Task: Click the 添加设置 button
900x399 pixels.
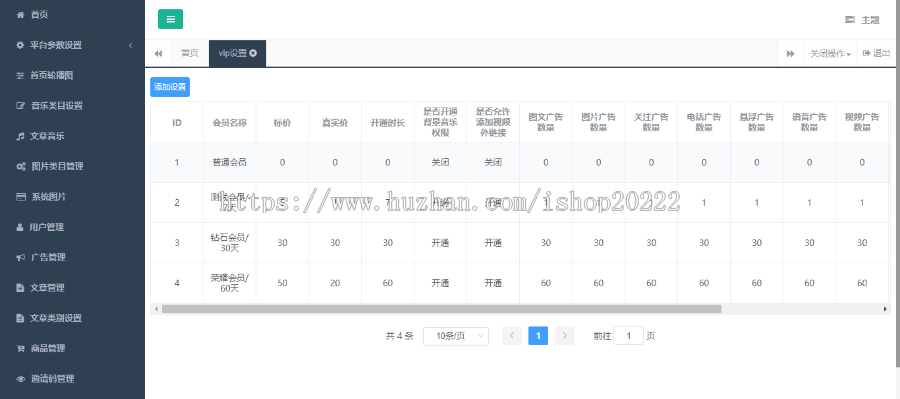Action: click(170, 87)
